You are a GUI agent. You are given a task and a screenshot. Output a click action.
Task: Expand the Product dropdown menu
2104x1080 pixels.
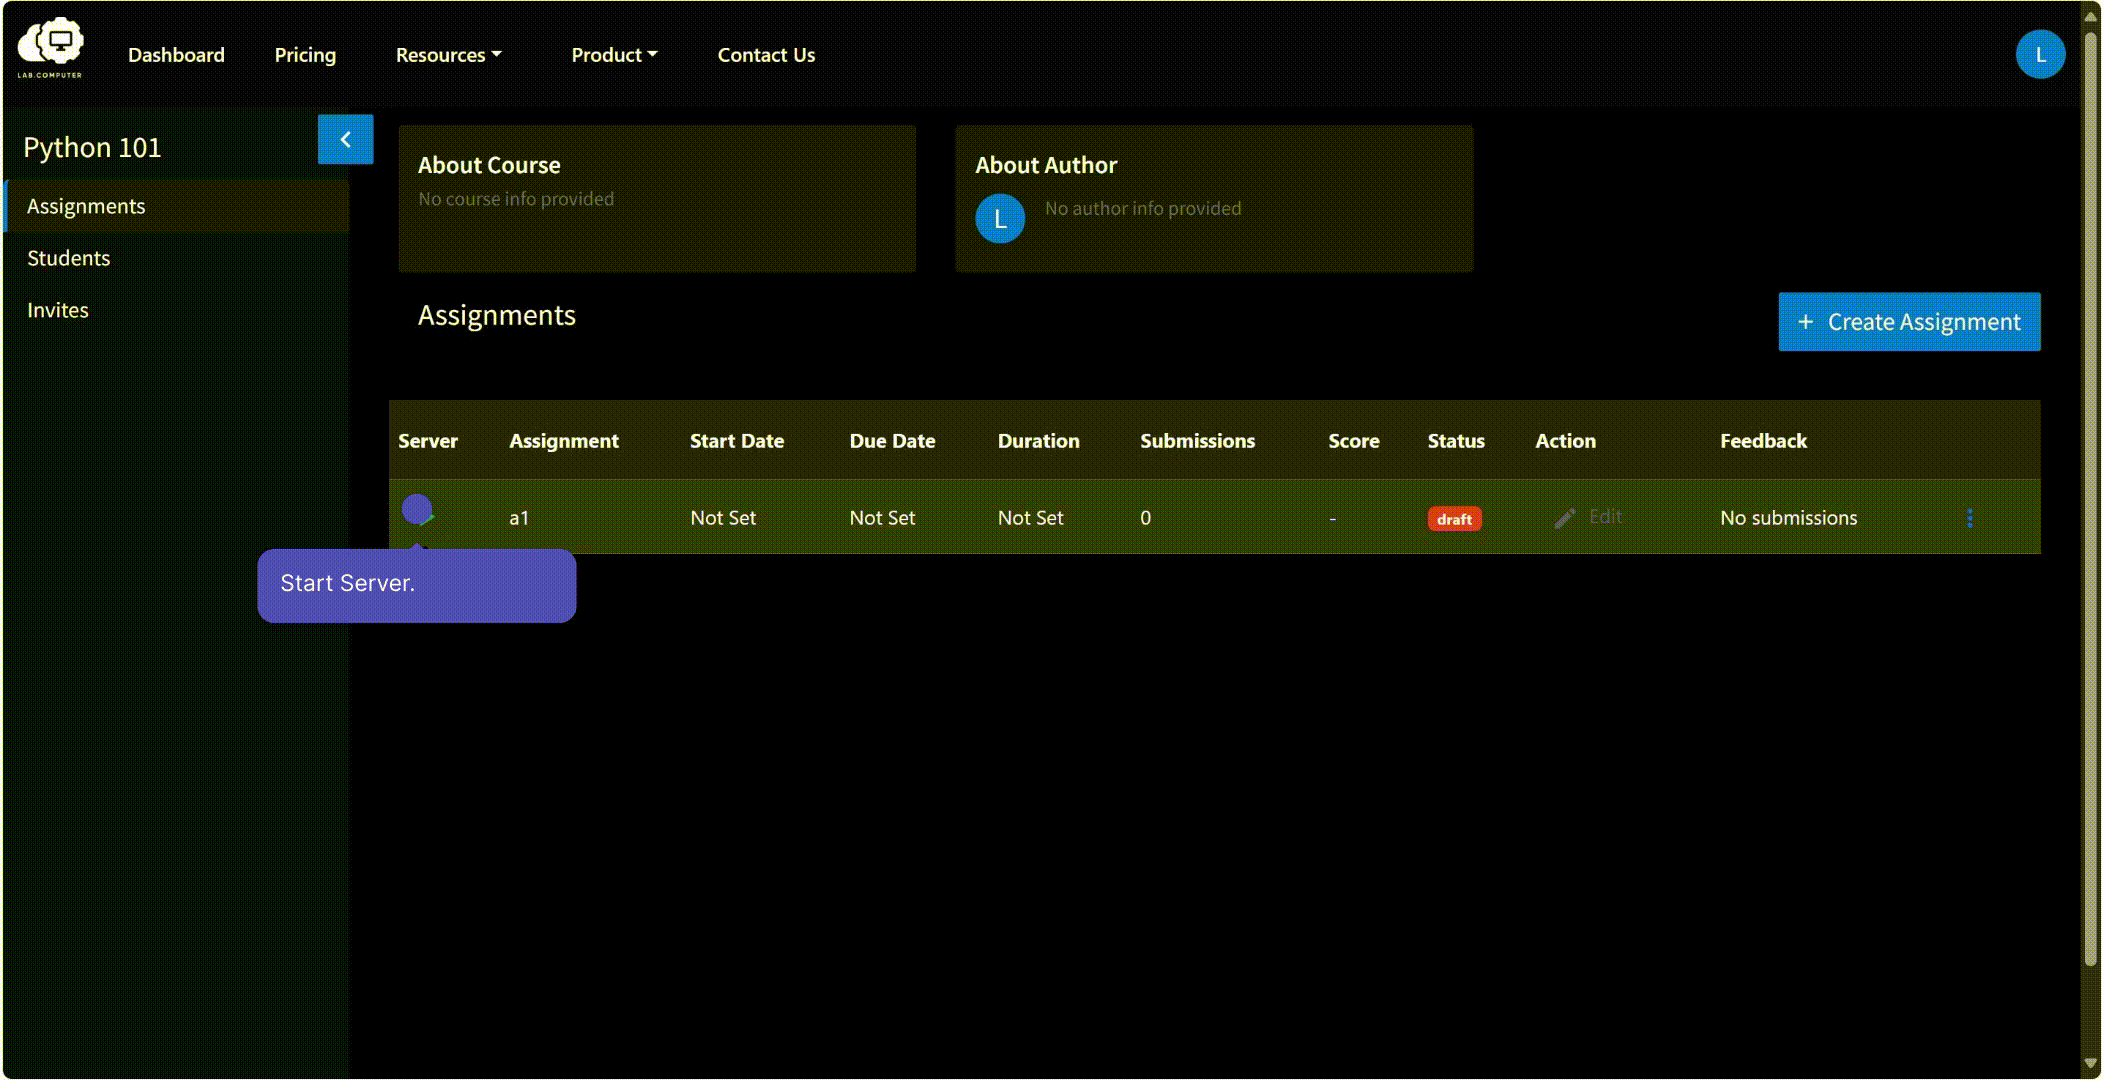click(614, 55)
